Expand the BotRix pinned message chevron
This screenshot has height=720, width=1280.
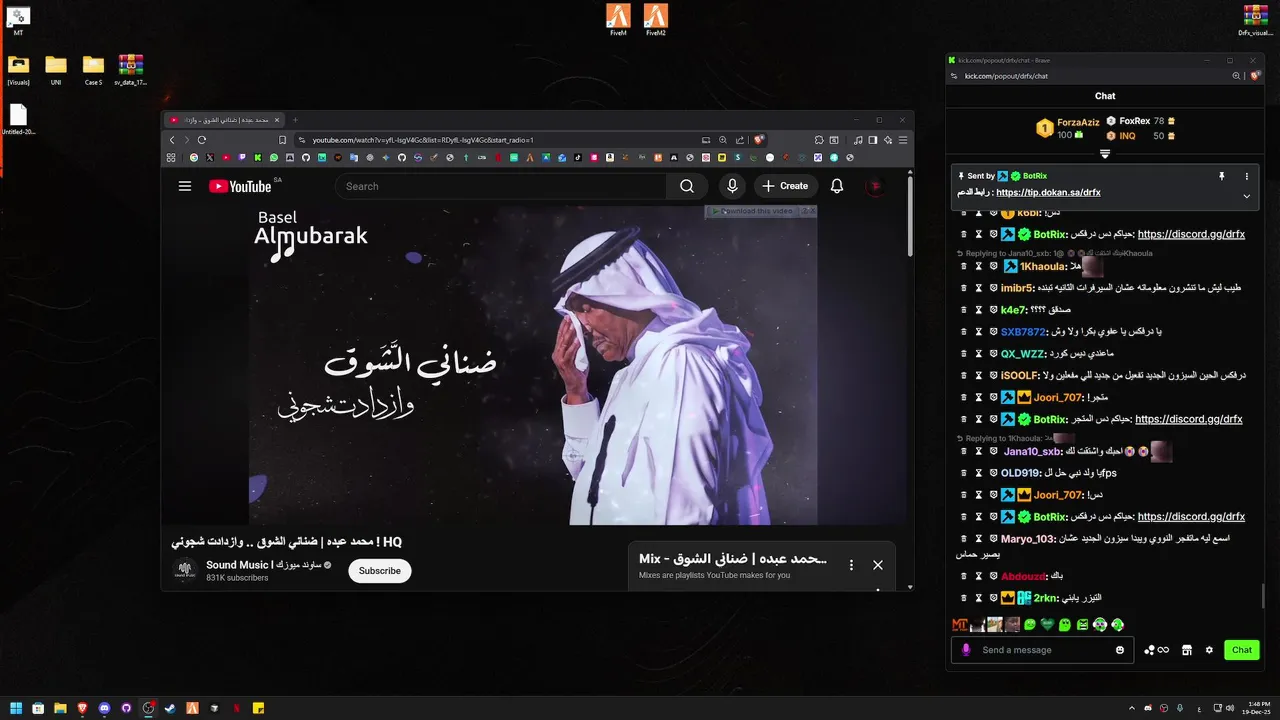[x=1247, y=196]
